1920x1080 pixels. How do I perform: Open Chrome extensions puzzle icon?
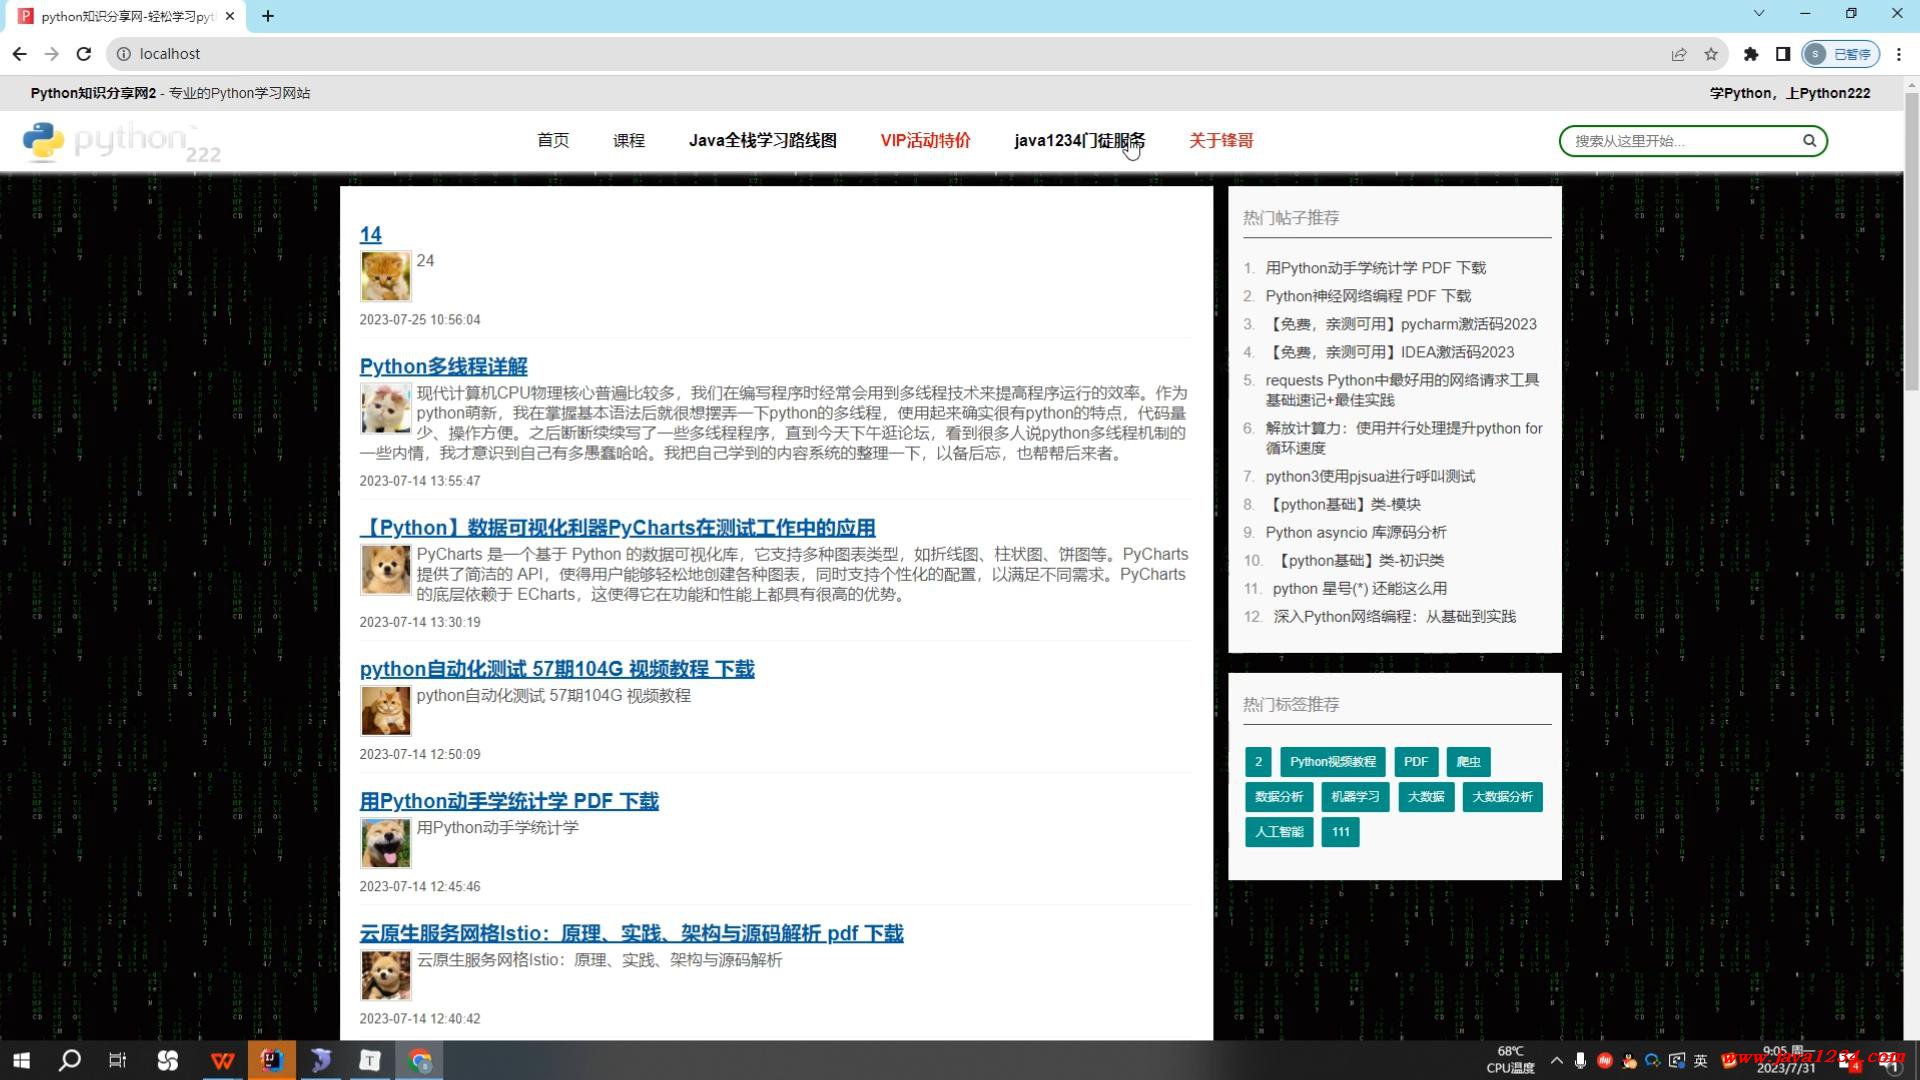1750,54
